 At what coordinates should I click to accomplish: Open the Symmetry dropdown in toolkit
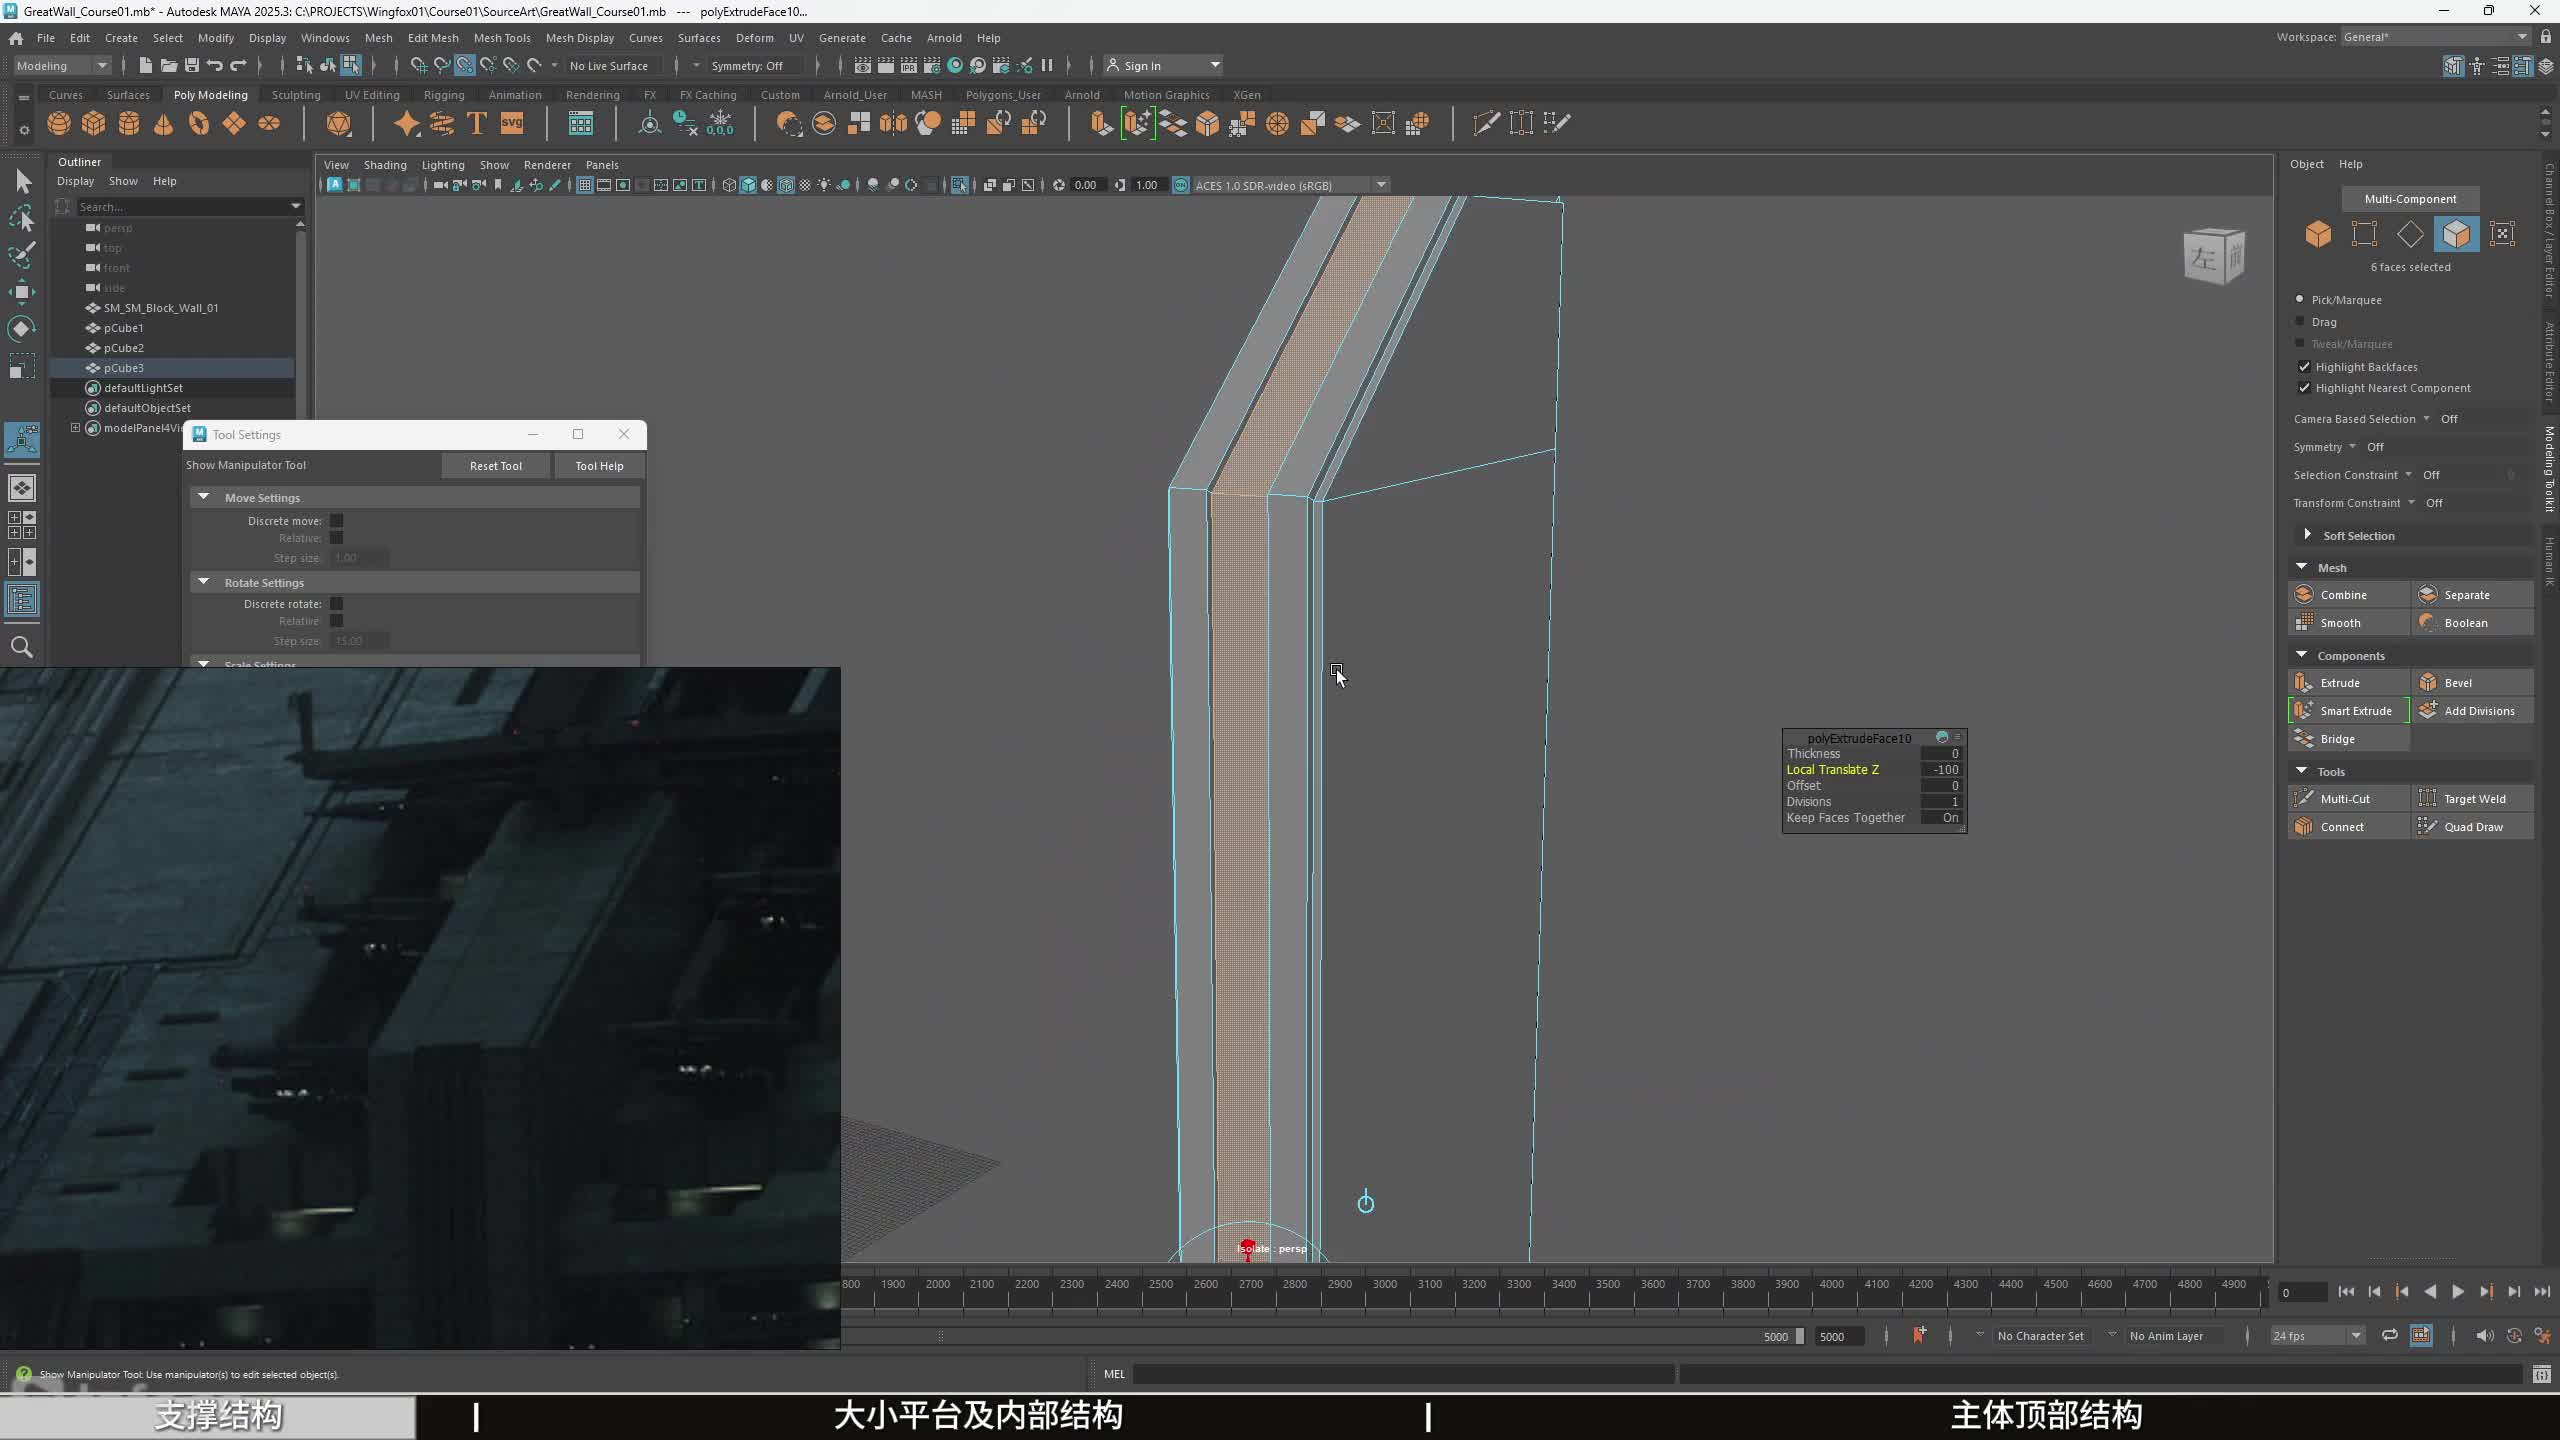coord(2353,447)
